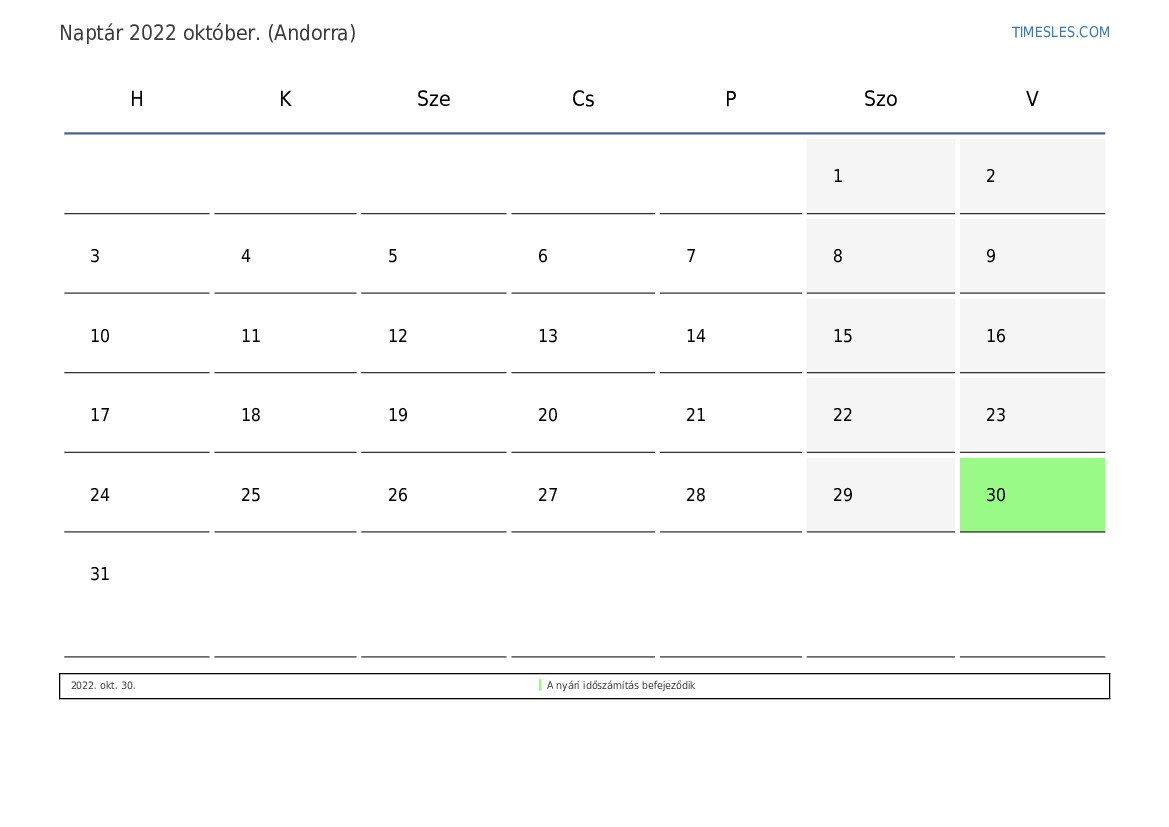The image size is (1169, 827).
Task: Click day 5 in the calendar
Action: click(x=433, y=256)
